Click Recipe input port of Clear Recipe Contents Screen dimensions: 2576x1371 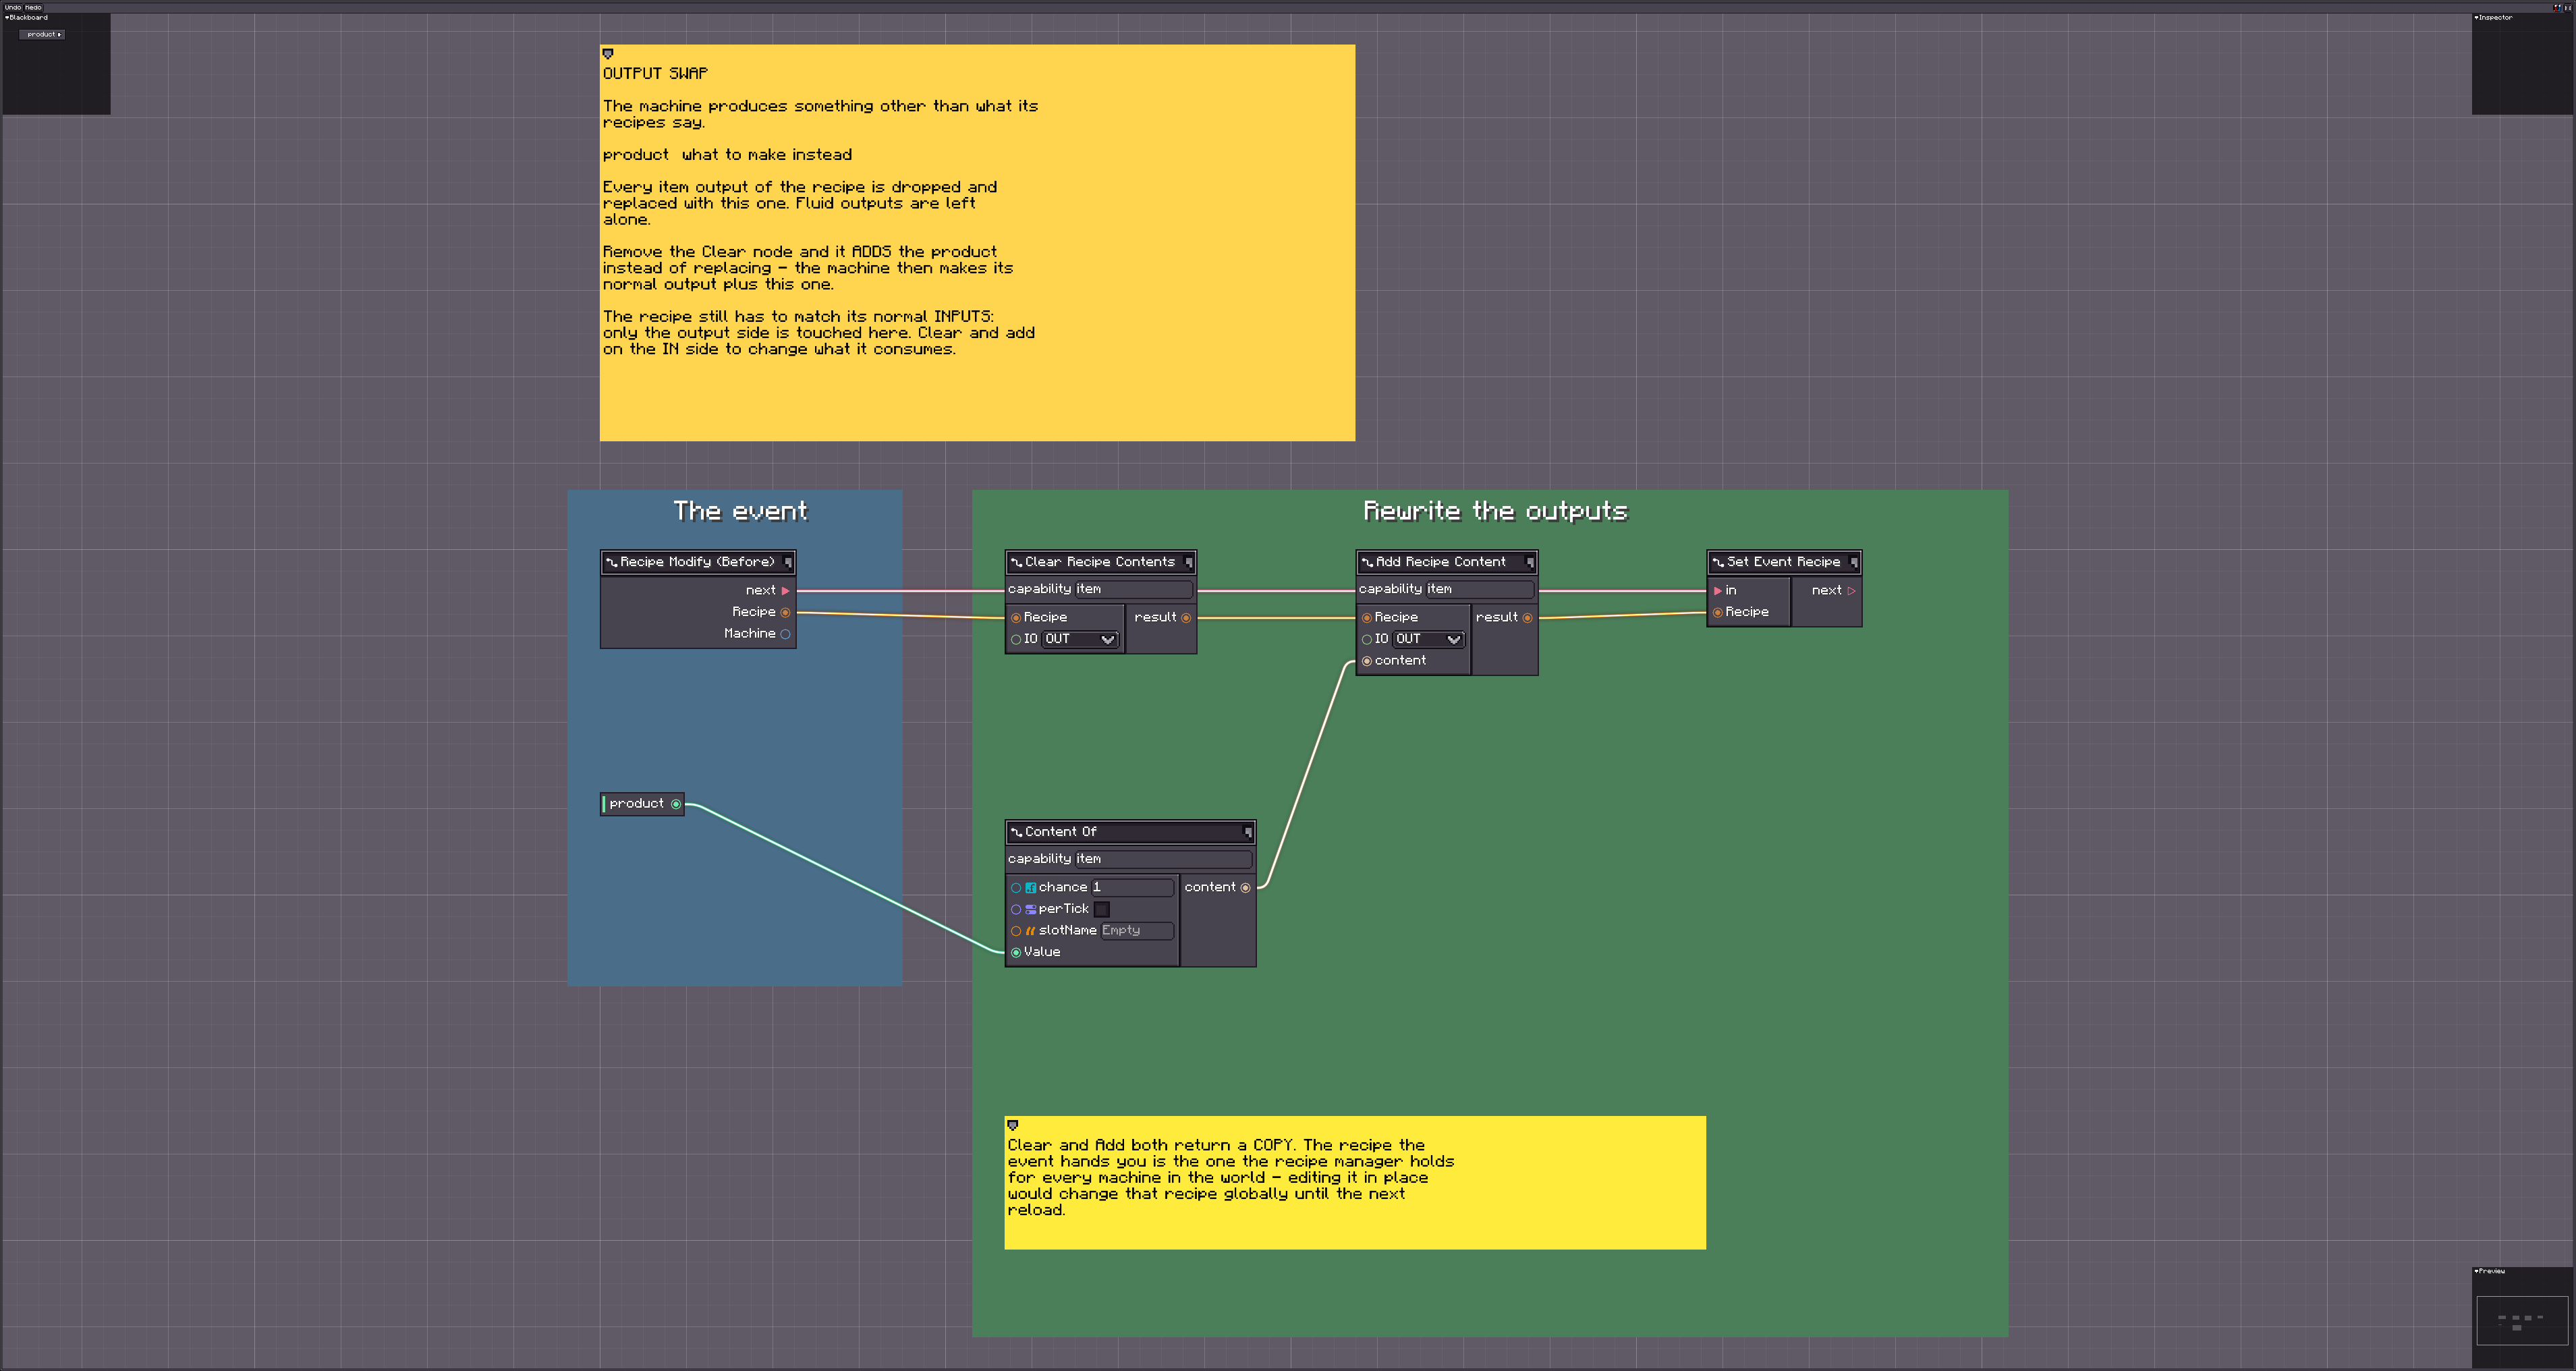click(1016, 618)
